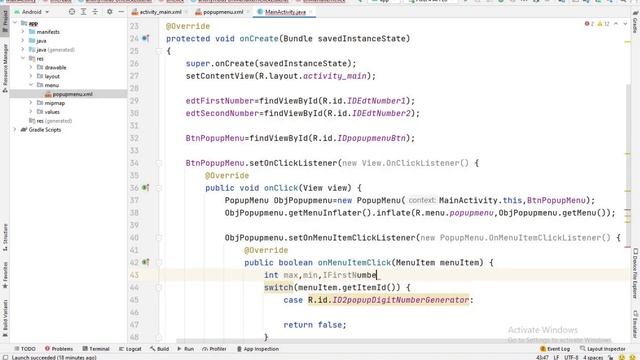Open the Layout Inspector
Viewport: 640px width, 360px height.
coord(603,349)
